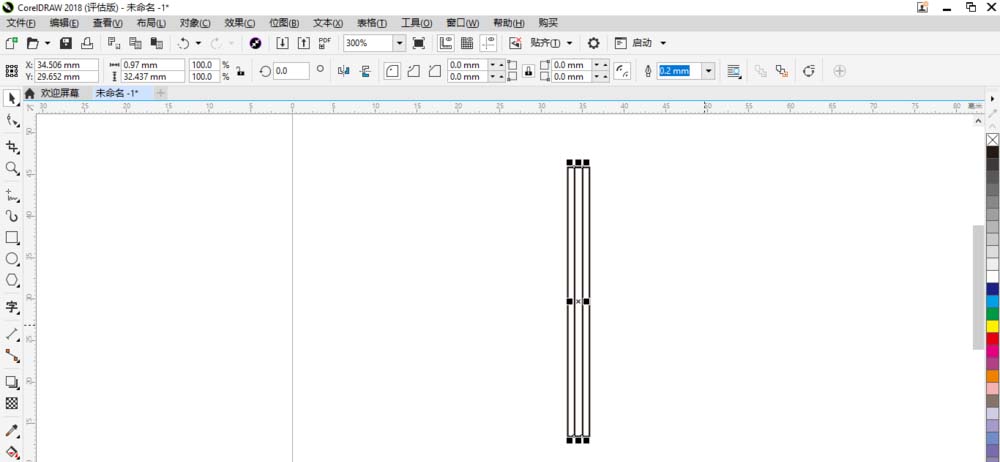This screenshot has height=462, width=1000.
Task: Toggle the lock ratio padlock
Action: (240, 71)
